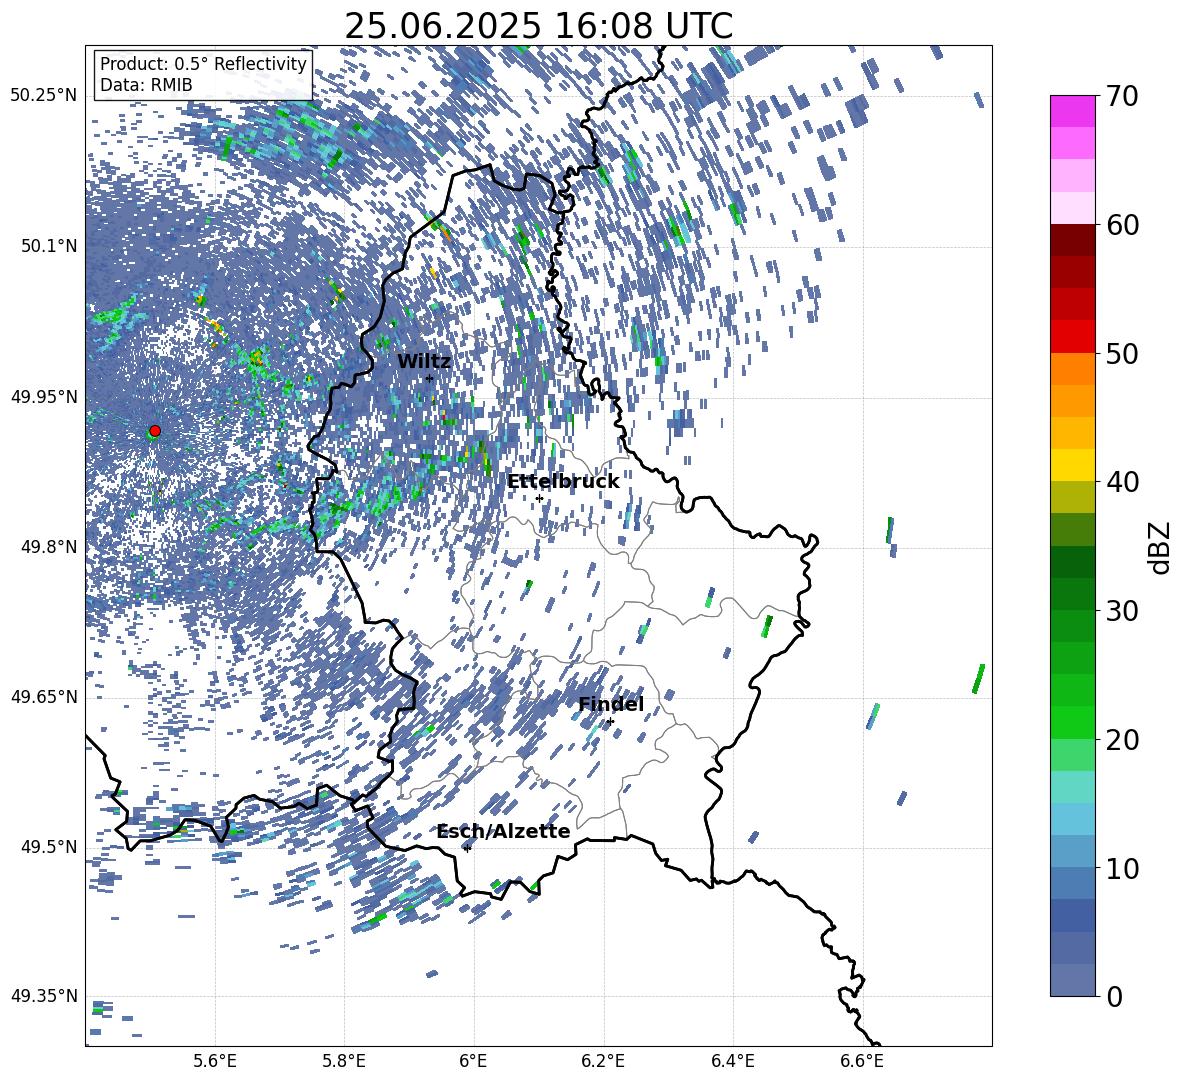
Task: Click the 'Data: RMIB' text
Action: pyautogui.click(x=146, y=85)
